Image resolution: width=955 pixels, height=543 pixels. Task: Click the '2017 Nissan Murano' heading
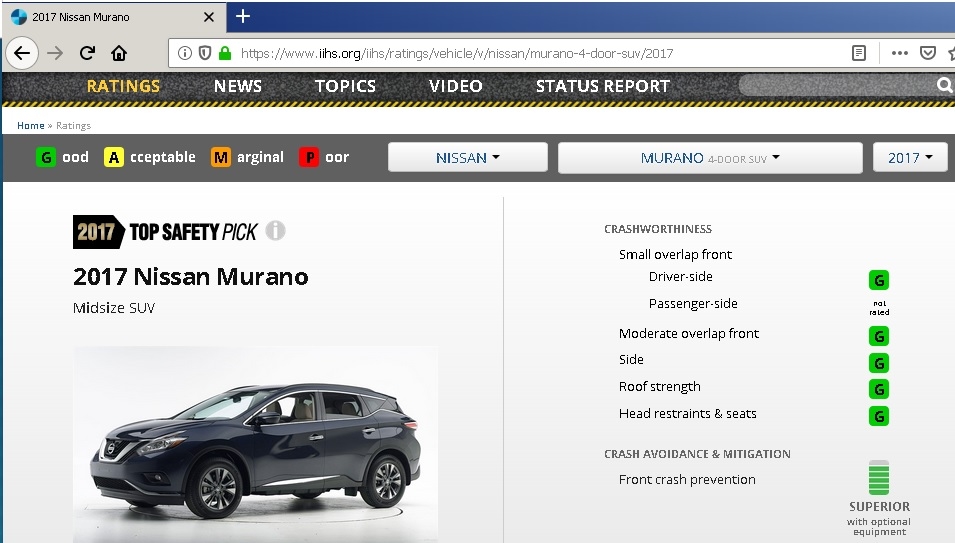pos(191,277)
